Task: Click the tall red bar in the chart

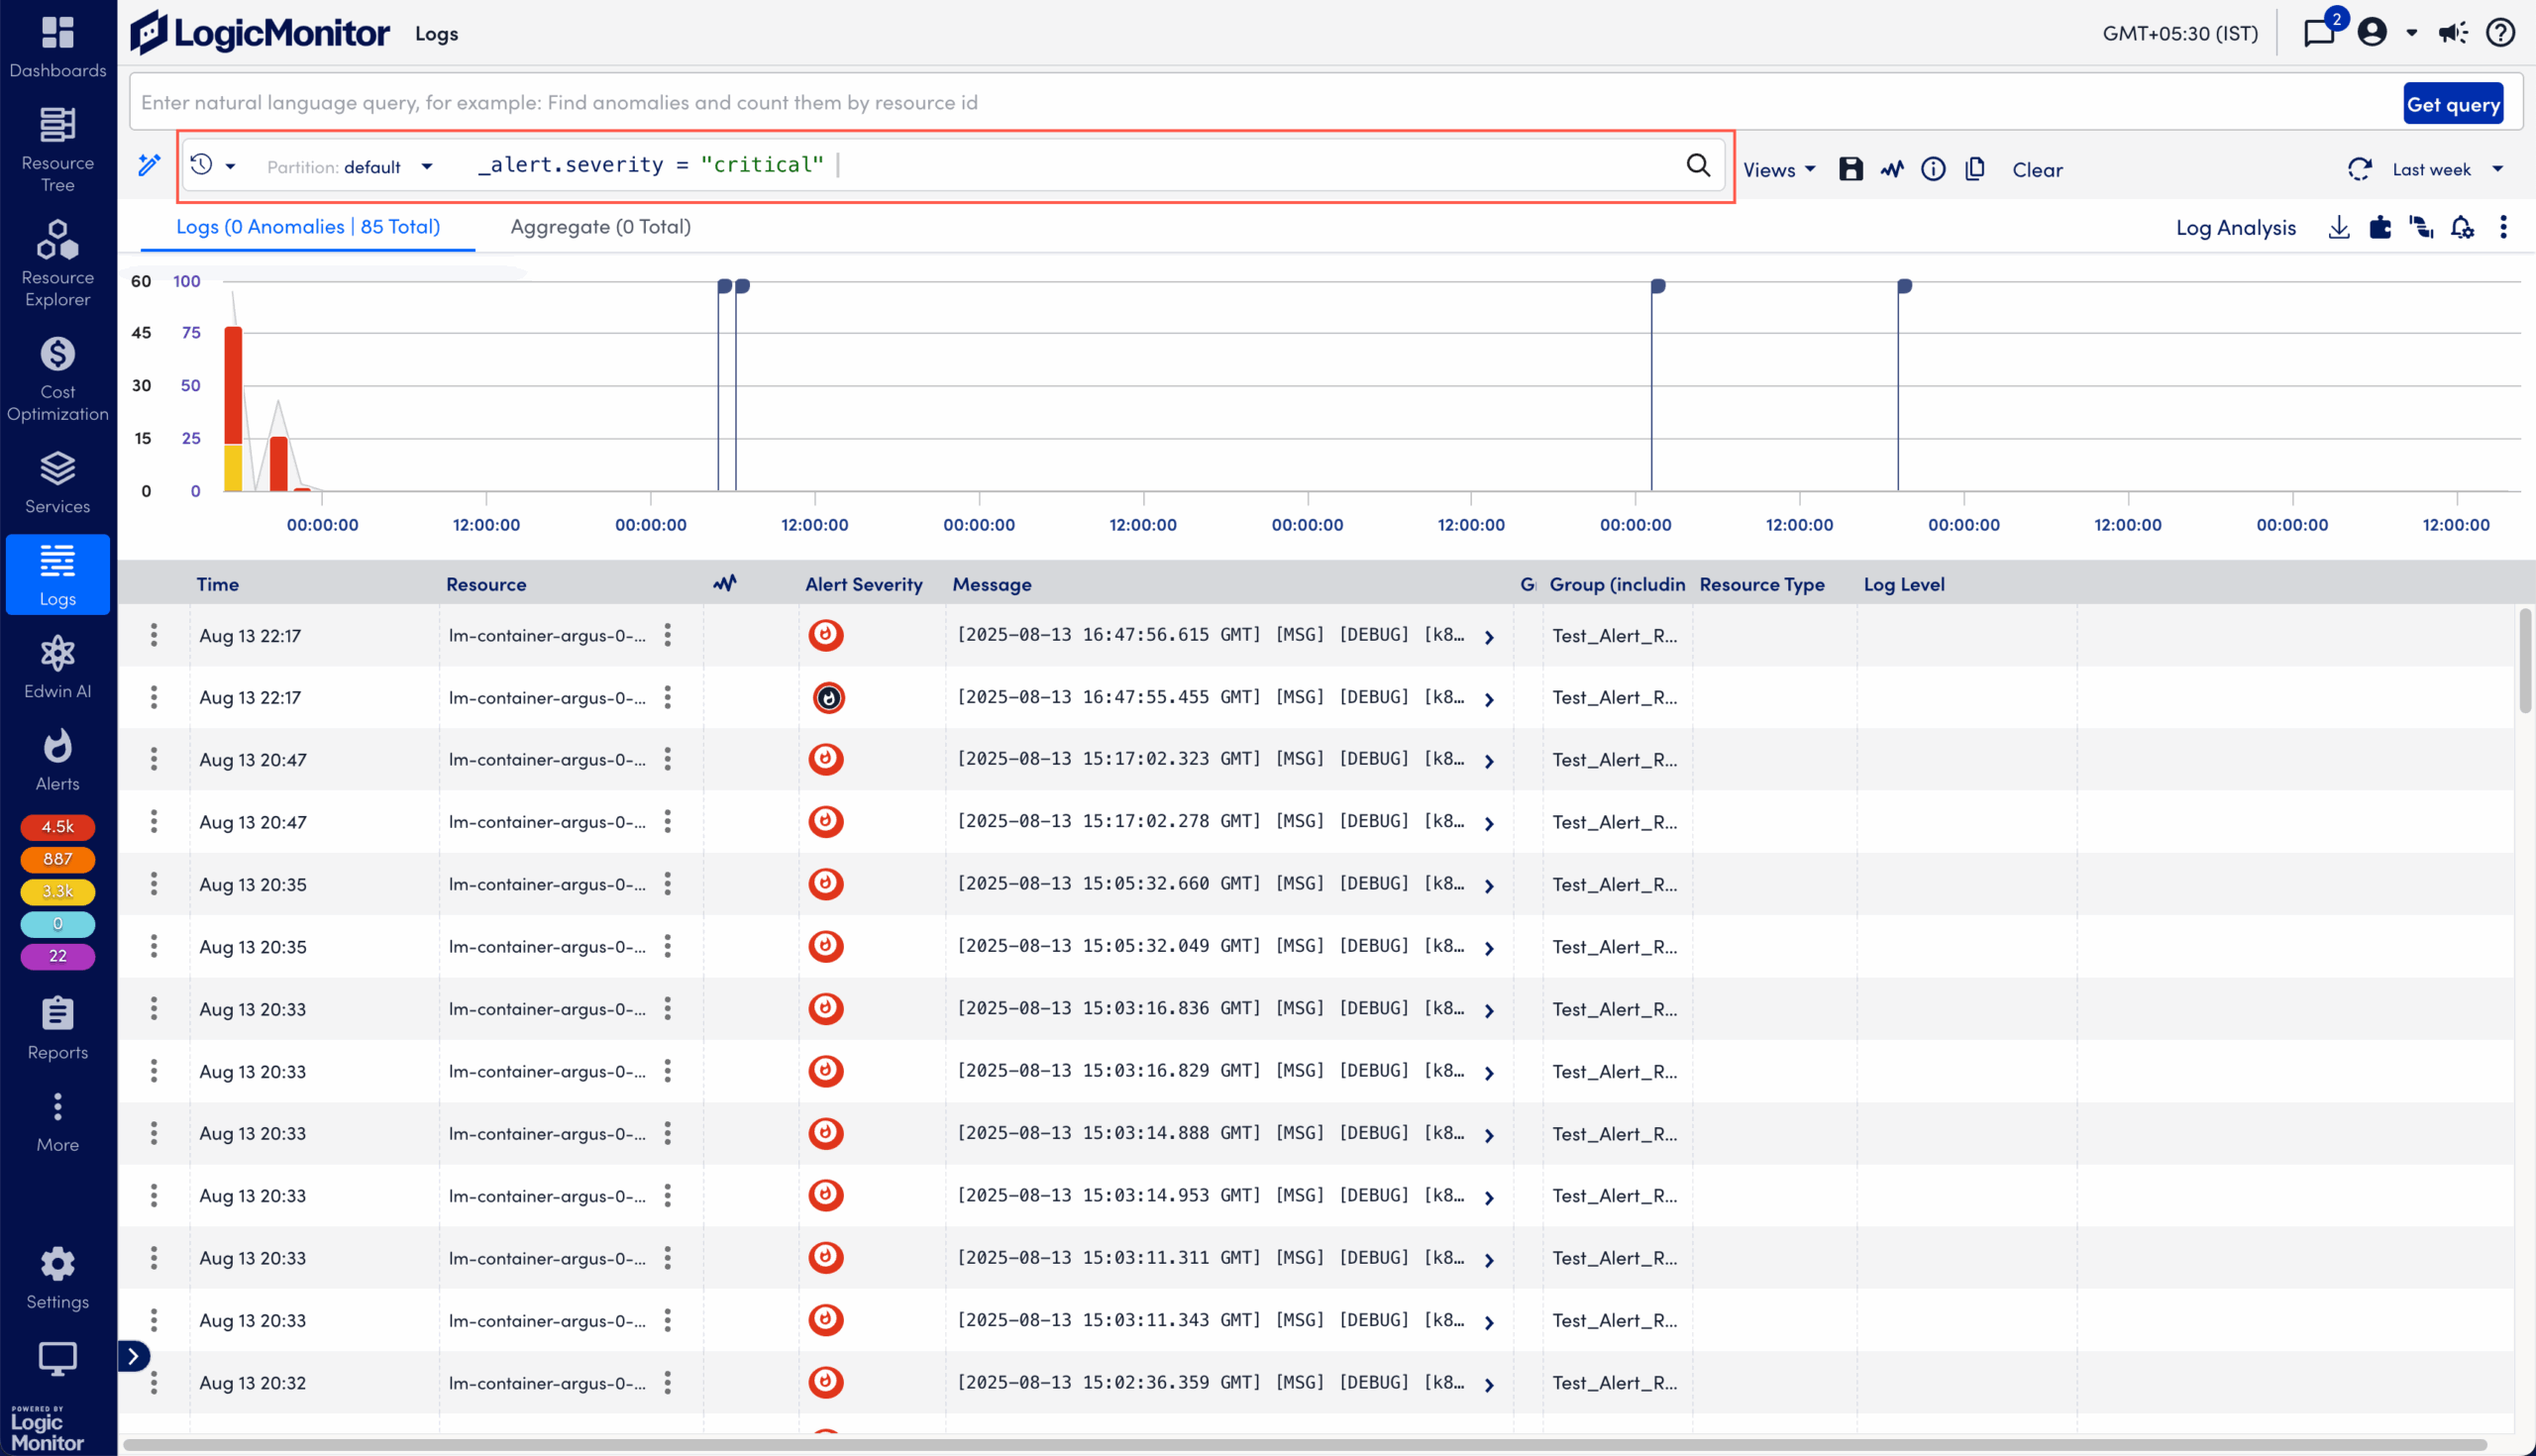Action: (233, 385)
